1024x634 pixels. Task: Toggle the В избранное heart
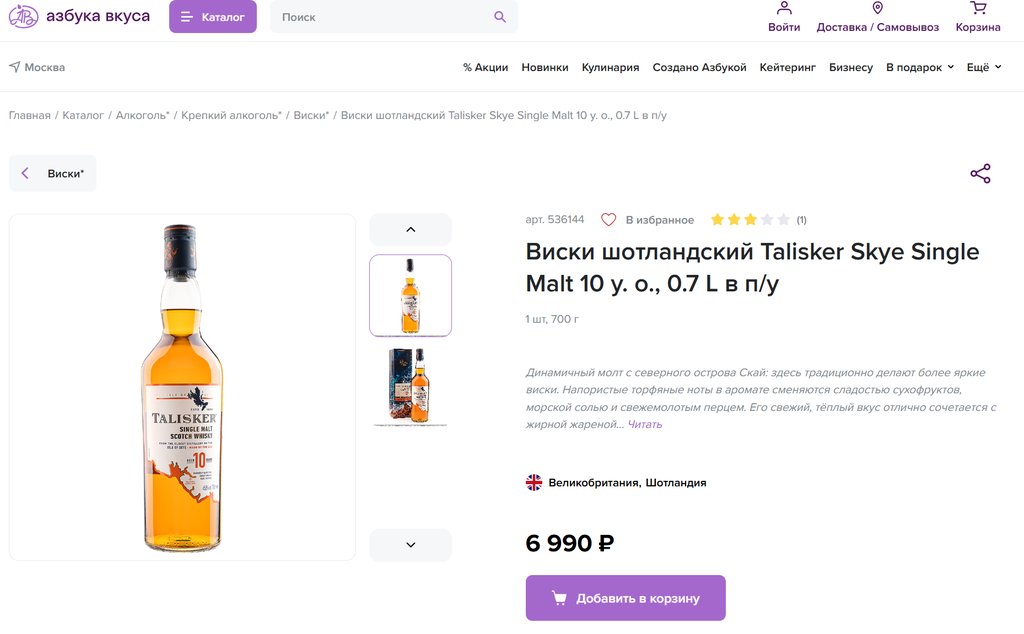(608, 219)
